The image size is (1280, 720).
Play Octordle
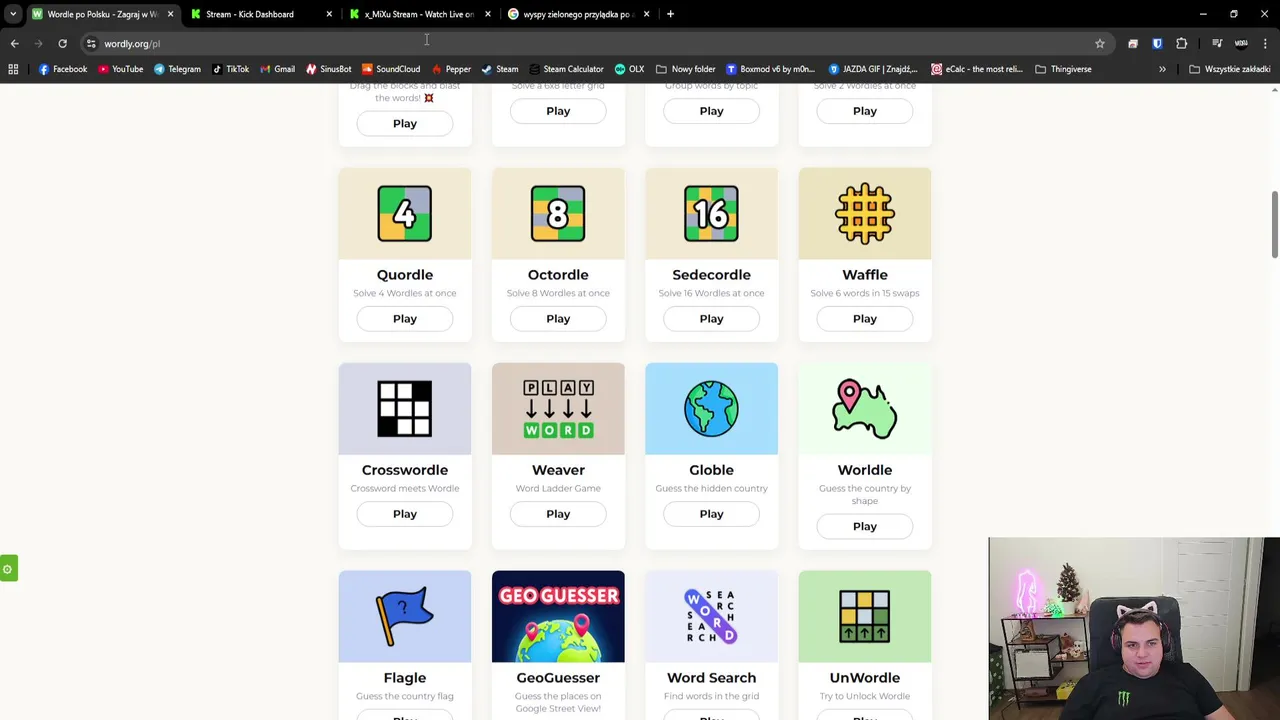(558, 318)
